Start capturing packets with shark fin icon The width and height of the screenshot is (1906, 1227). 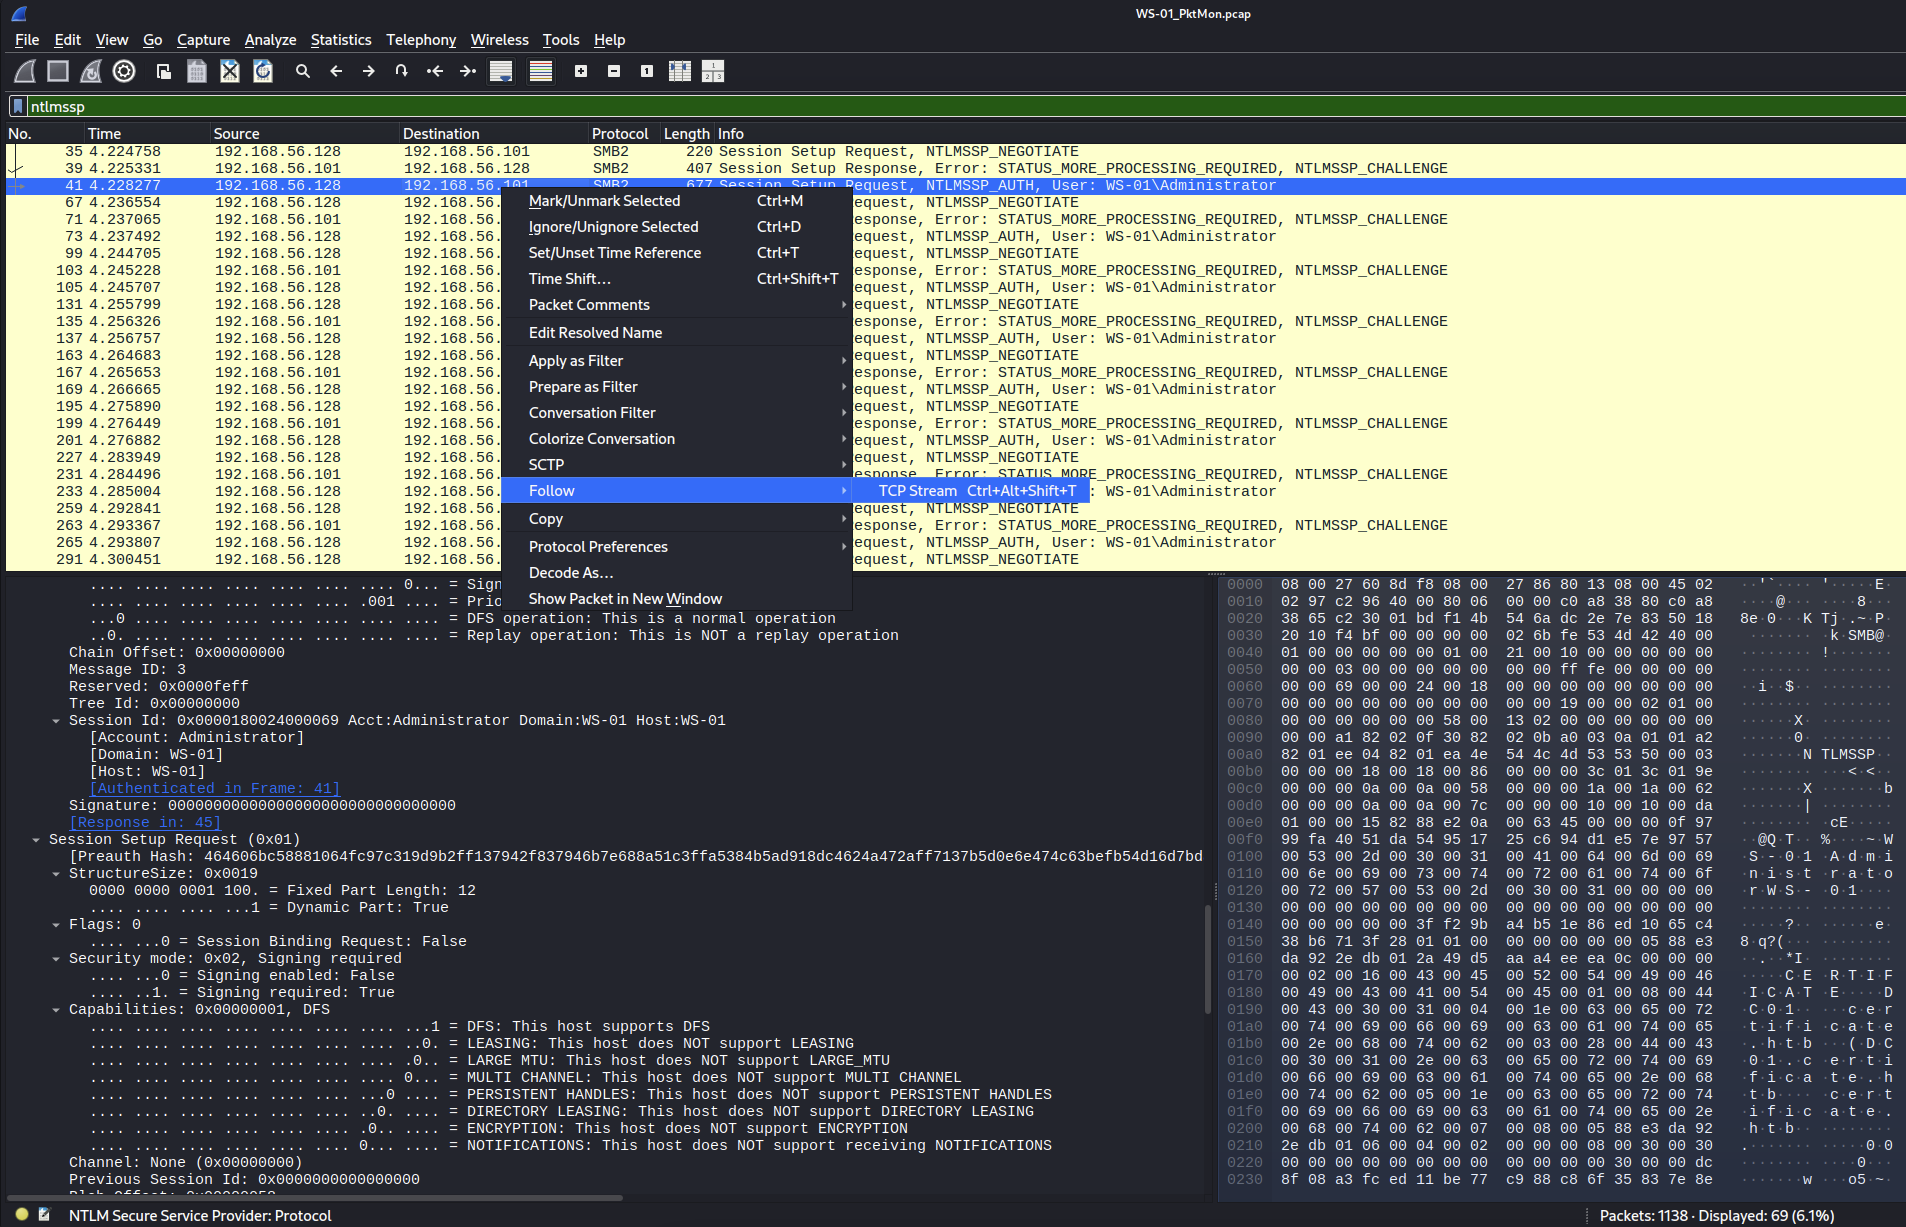click(x=25, y=71)
